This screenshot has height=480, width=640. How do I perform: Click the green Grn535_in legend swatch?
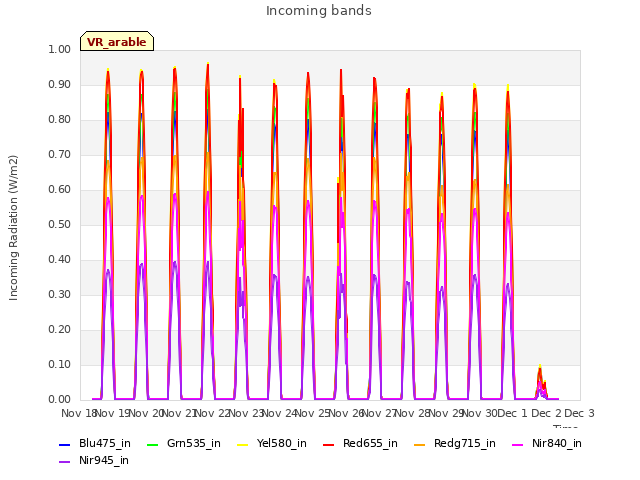pyautogui.click(x=152, y=444)
